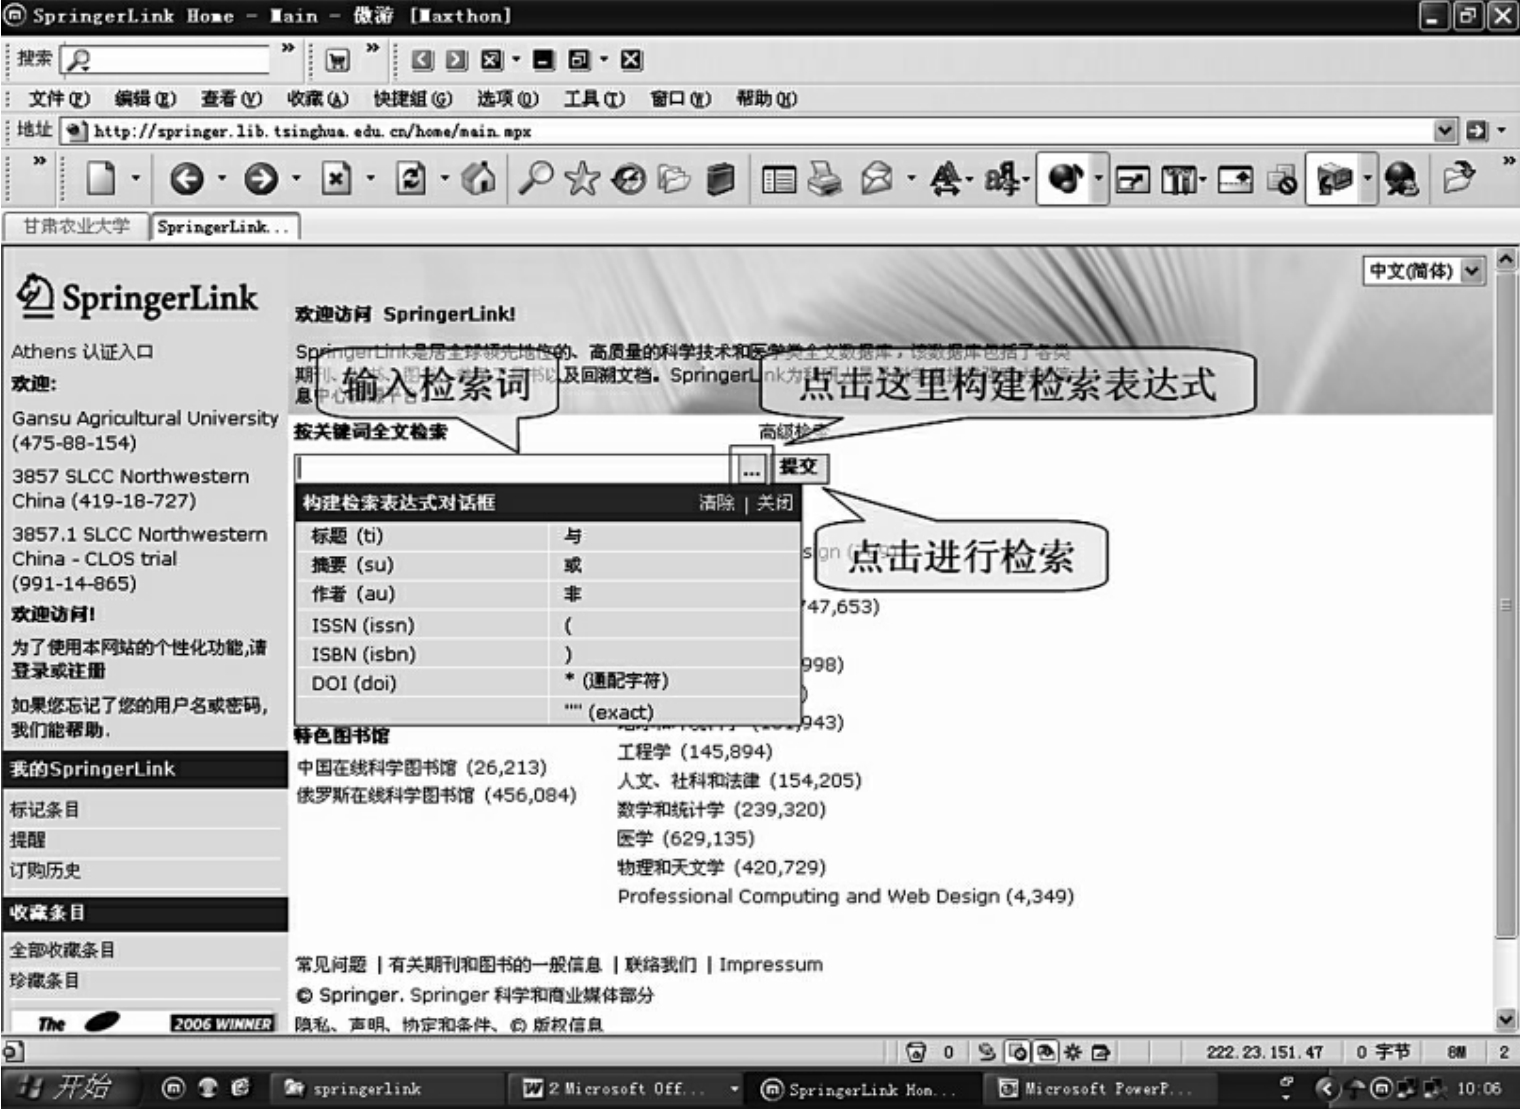
Task: Click the 订购历史 sidebar link
Action: pyautogui.click(x=45, y=871)
